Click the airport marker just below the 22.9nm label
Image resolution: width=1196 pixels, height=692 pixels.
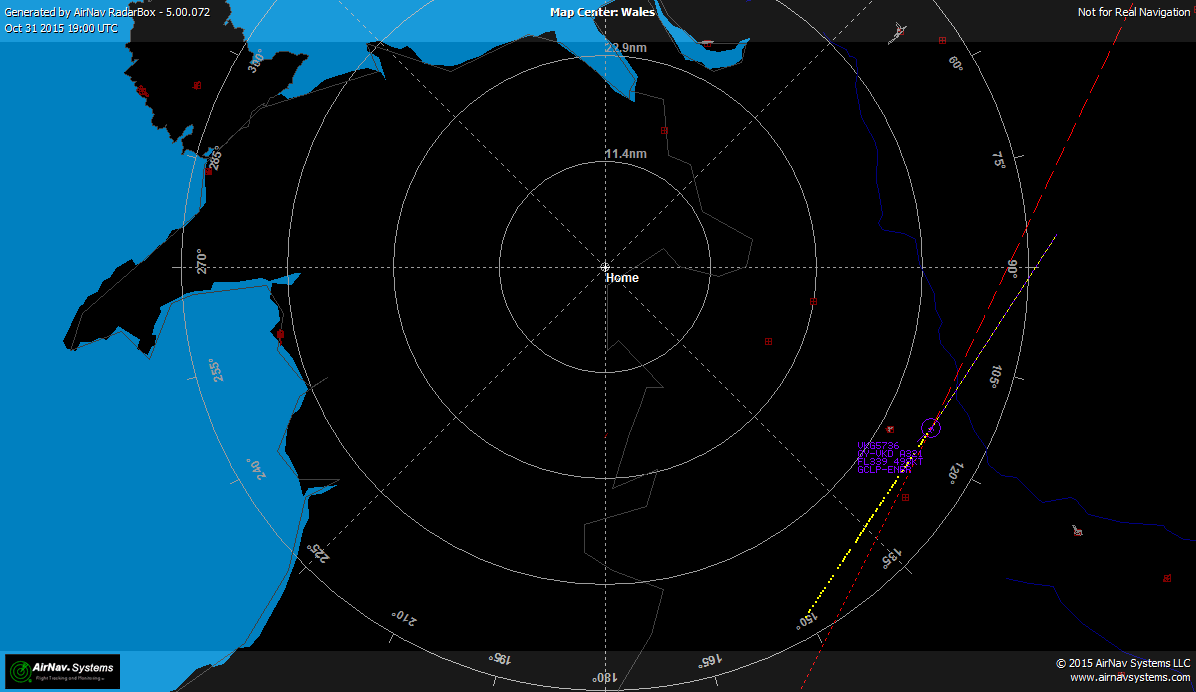(x=663, y=130)
